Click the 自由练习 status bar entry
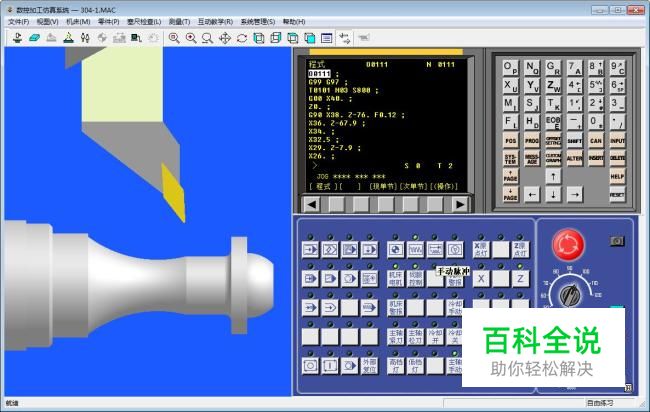Viewport: 650px width, 412px height. pos(599,403)
